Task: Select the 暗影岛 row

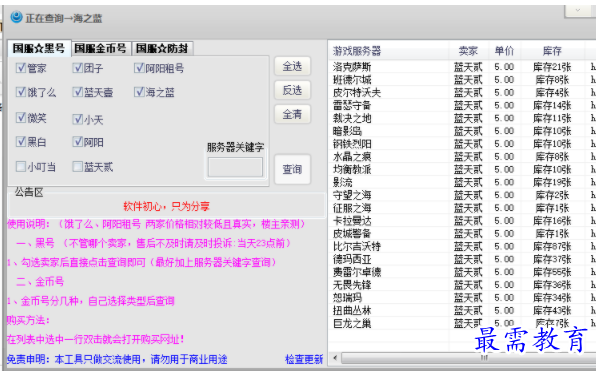Action: click(462, 131)
